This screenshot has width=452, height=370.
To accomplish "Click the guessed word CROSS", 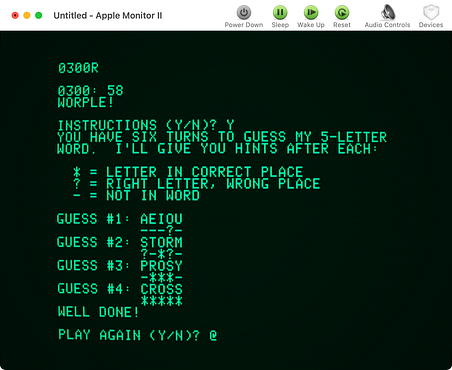I will coord(161,289).
